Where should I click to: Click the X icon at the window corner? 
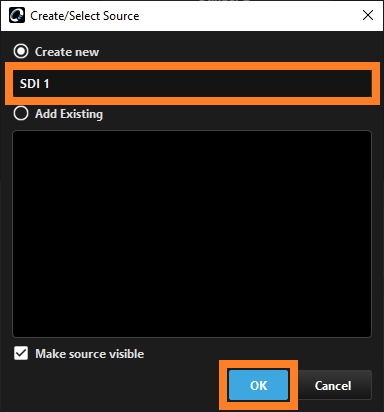368,15
